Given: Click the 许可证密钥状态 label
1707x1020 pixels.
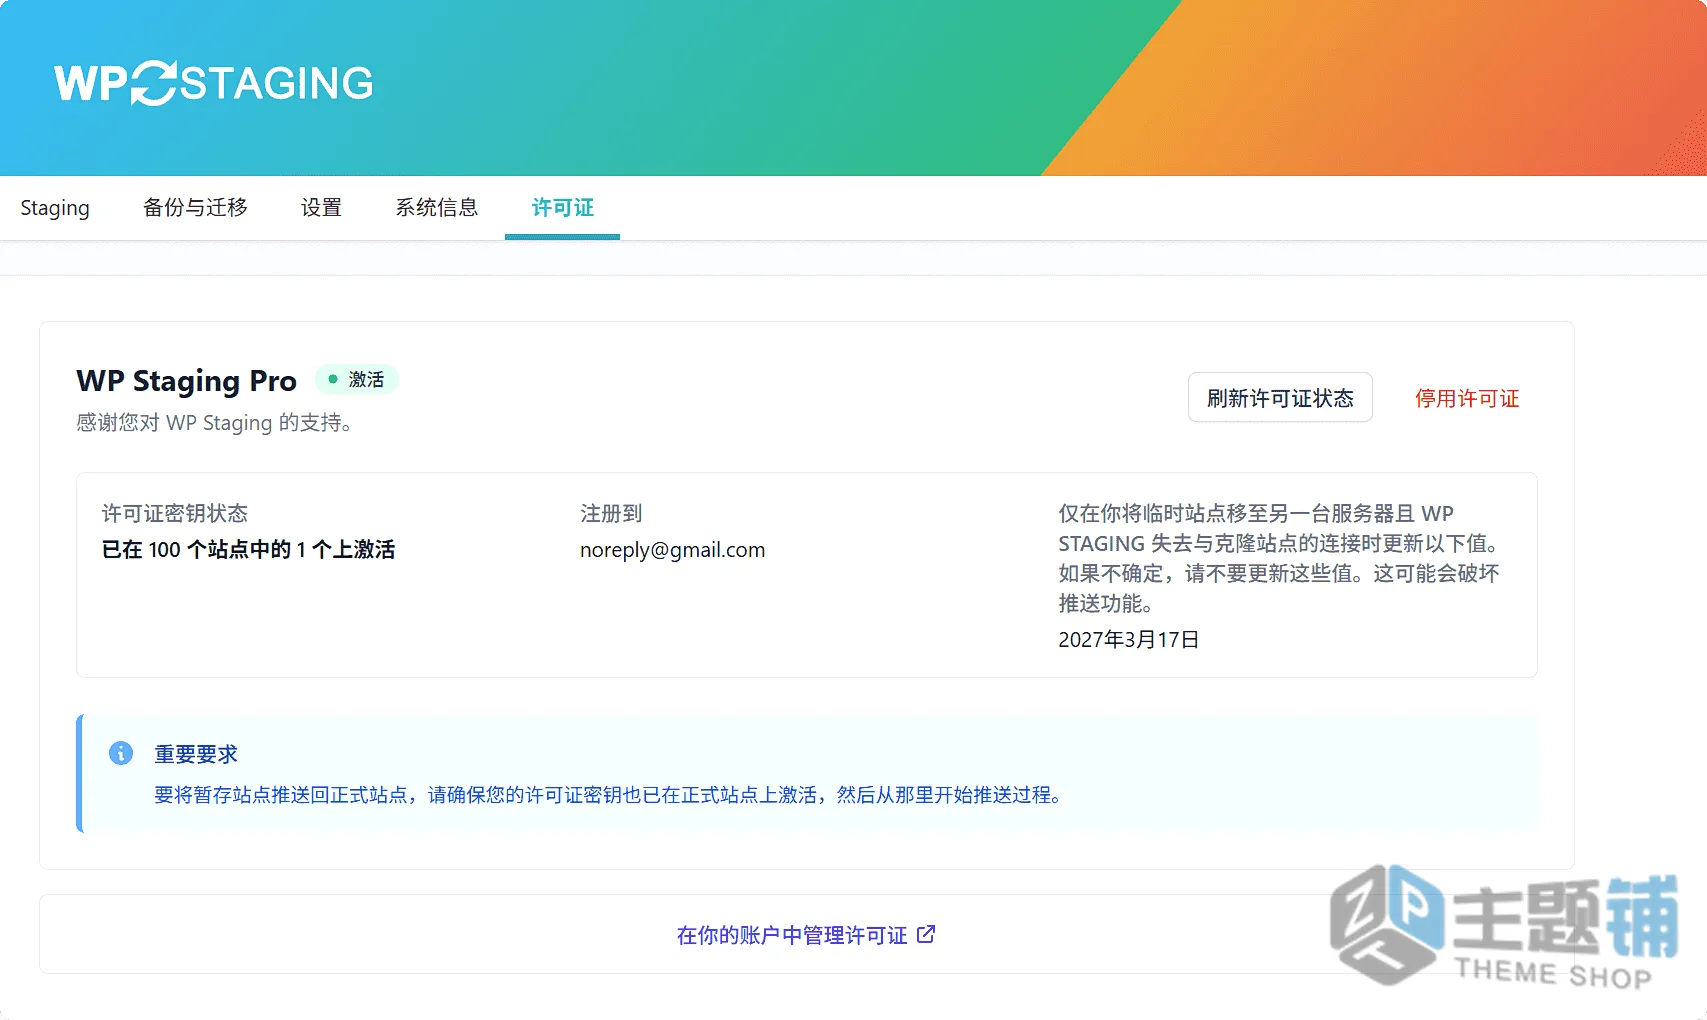Looking at the screenshot, I should 175,513.
